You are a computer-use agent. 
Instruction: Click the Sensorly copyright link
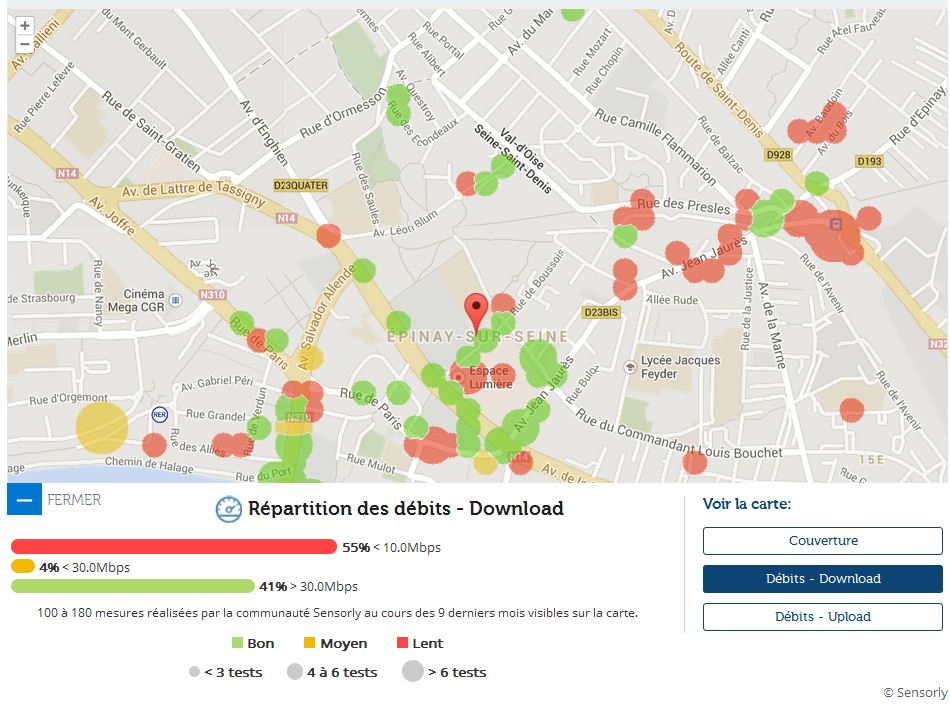pyautogui.click(x=914, y=692)
